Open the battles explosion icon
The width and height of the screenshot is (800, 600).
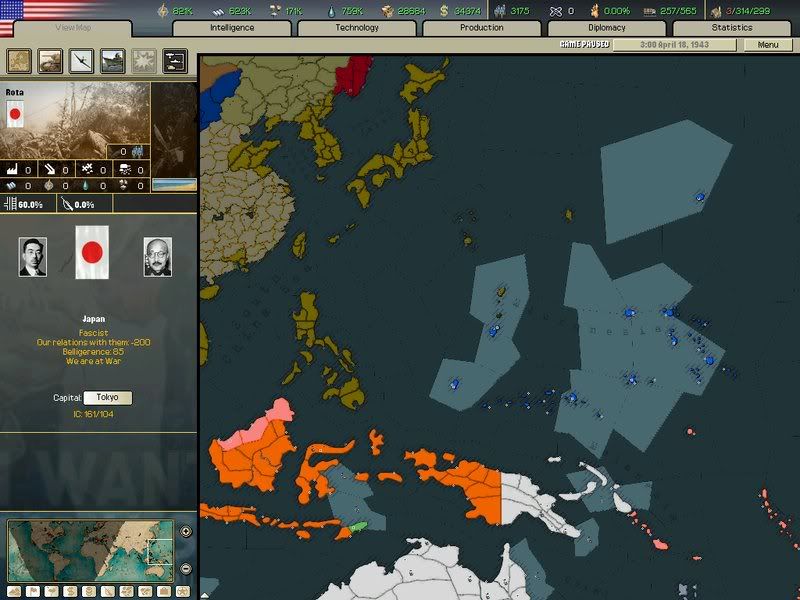[x=144, y=61]
